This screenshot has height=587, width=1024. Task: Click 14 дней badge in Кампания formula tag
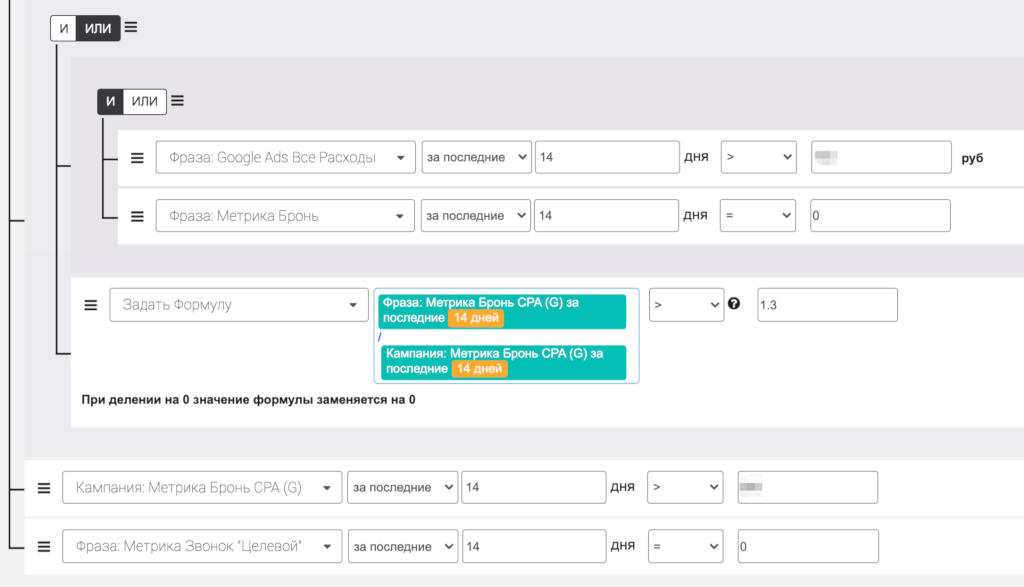479,369
